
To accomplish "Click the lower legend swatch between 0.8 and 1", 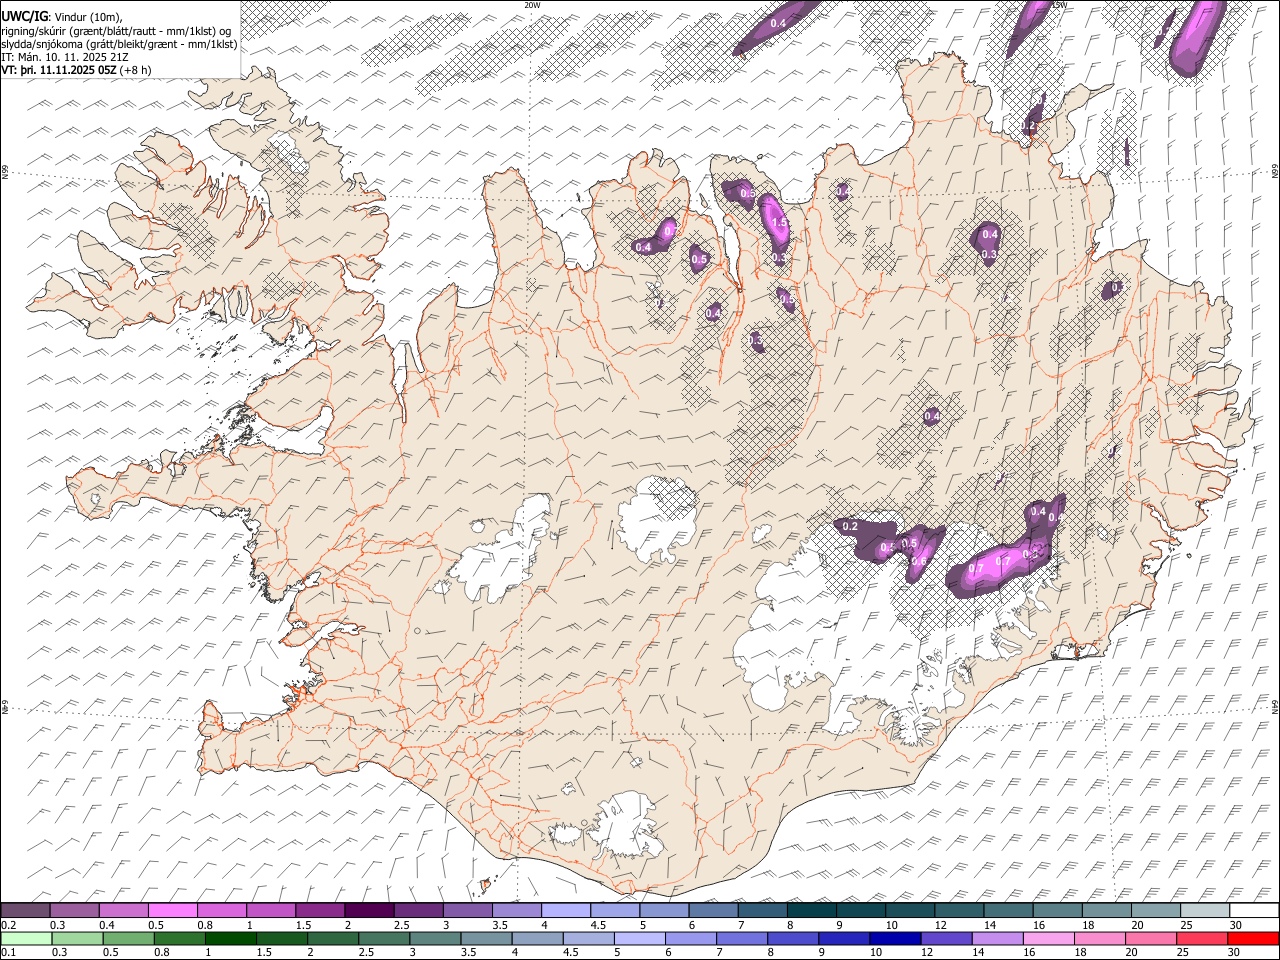I will (179, 938).
